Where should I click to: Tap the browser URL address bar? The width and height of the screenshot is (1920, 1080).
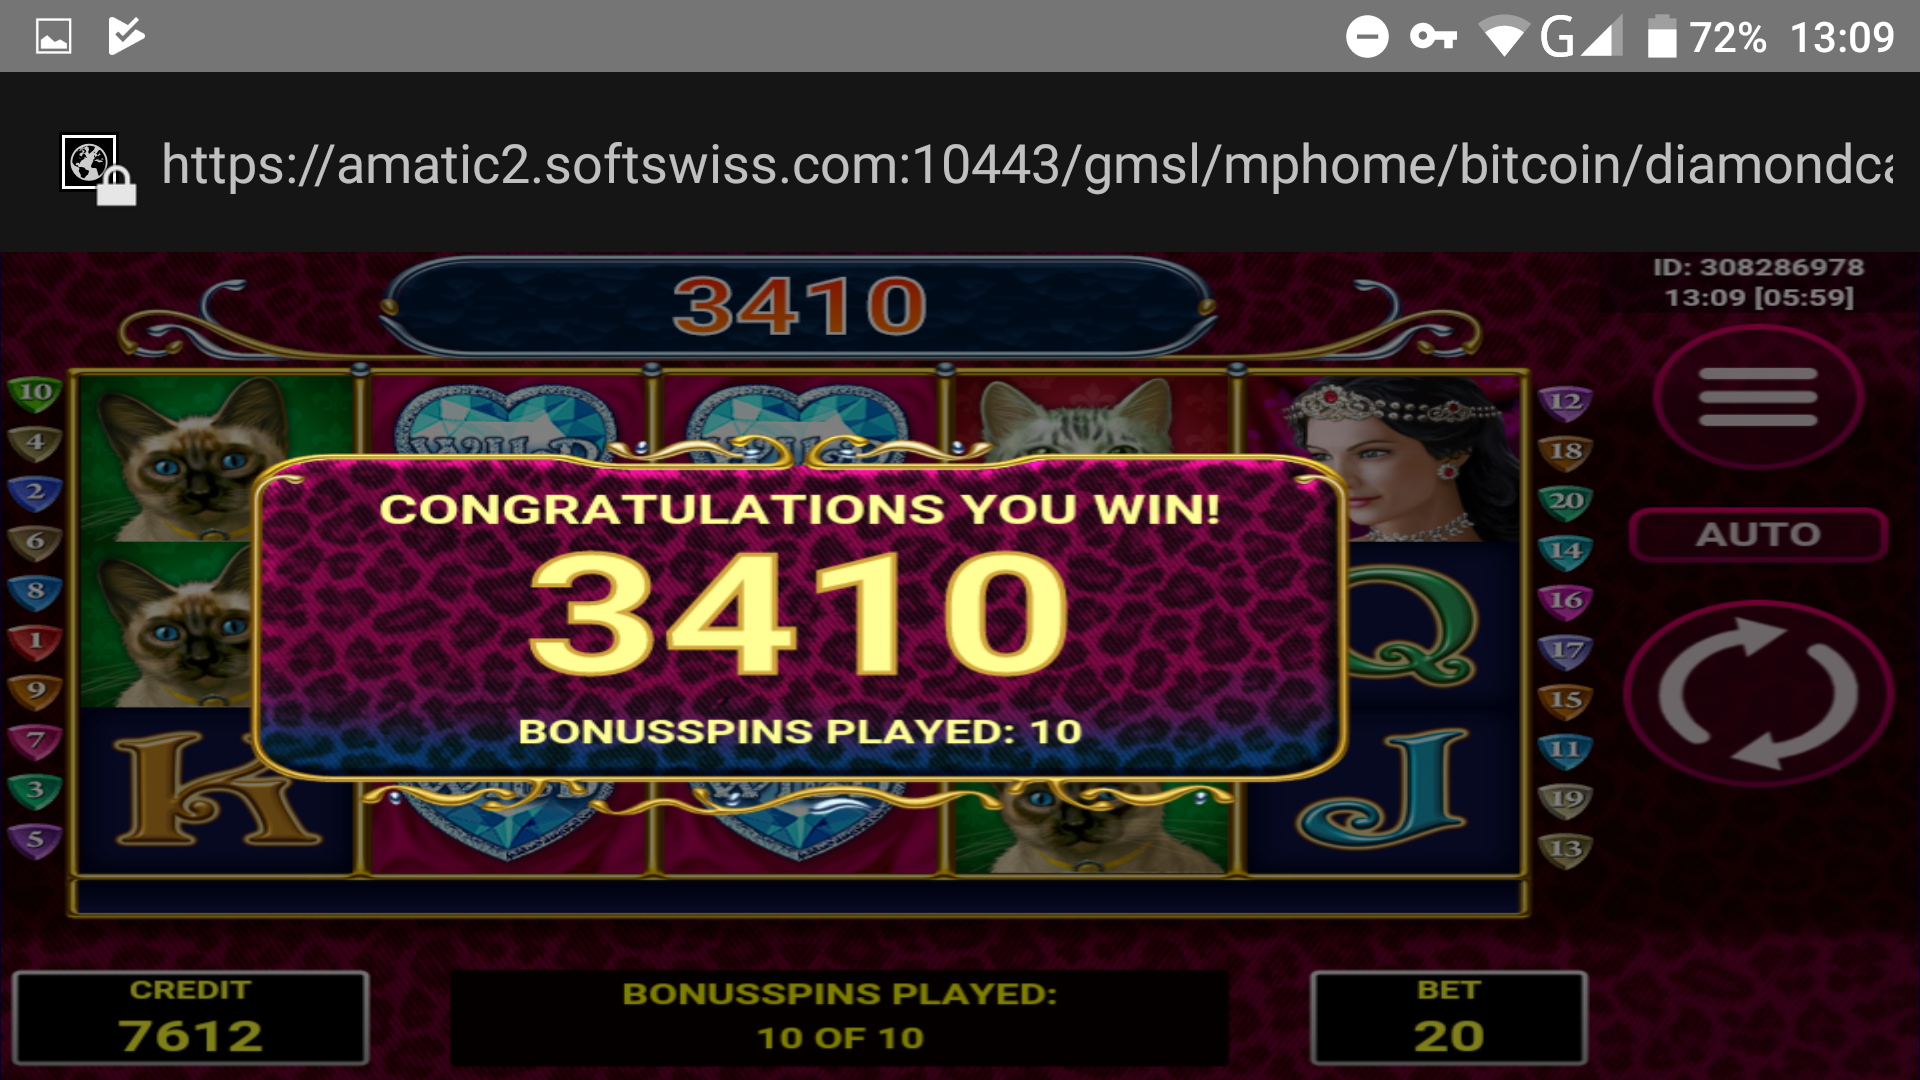pos(1027,164)
